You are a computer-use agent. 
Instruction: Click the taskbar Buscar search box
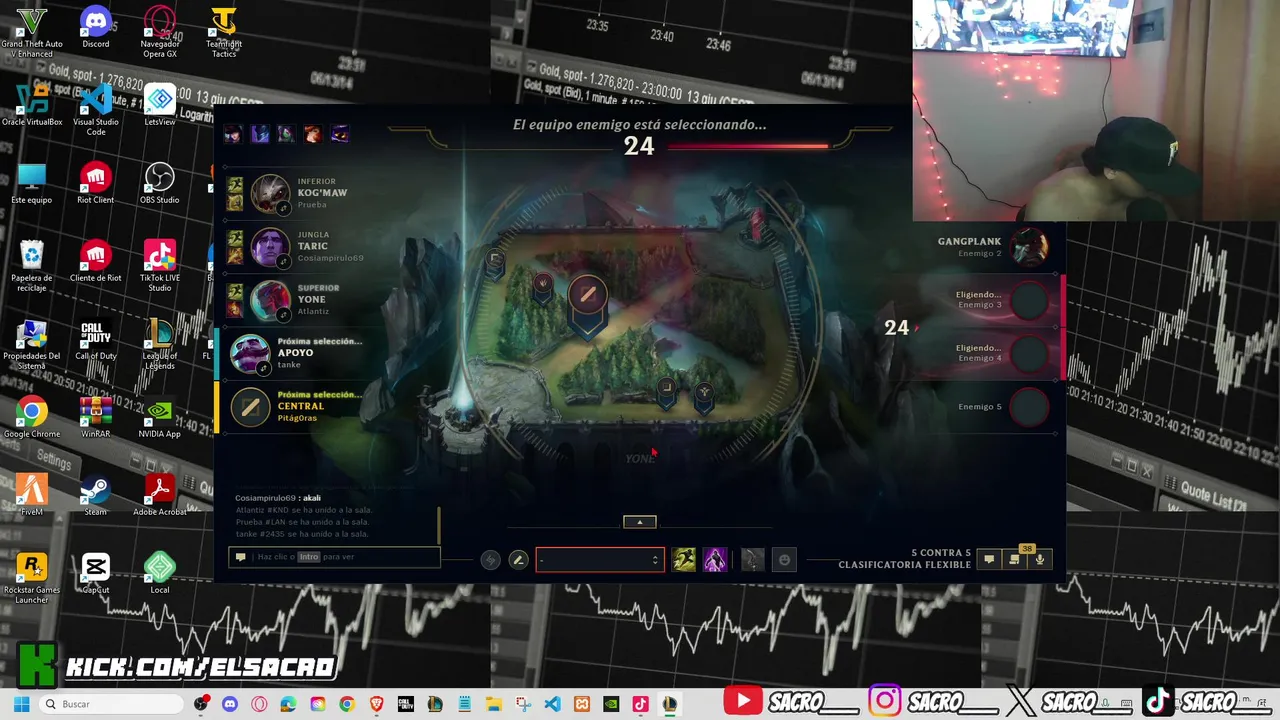pyautogui.click(x=111, y=704)
